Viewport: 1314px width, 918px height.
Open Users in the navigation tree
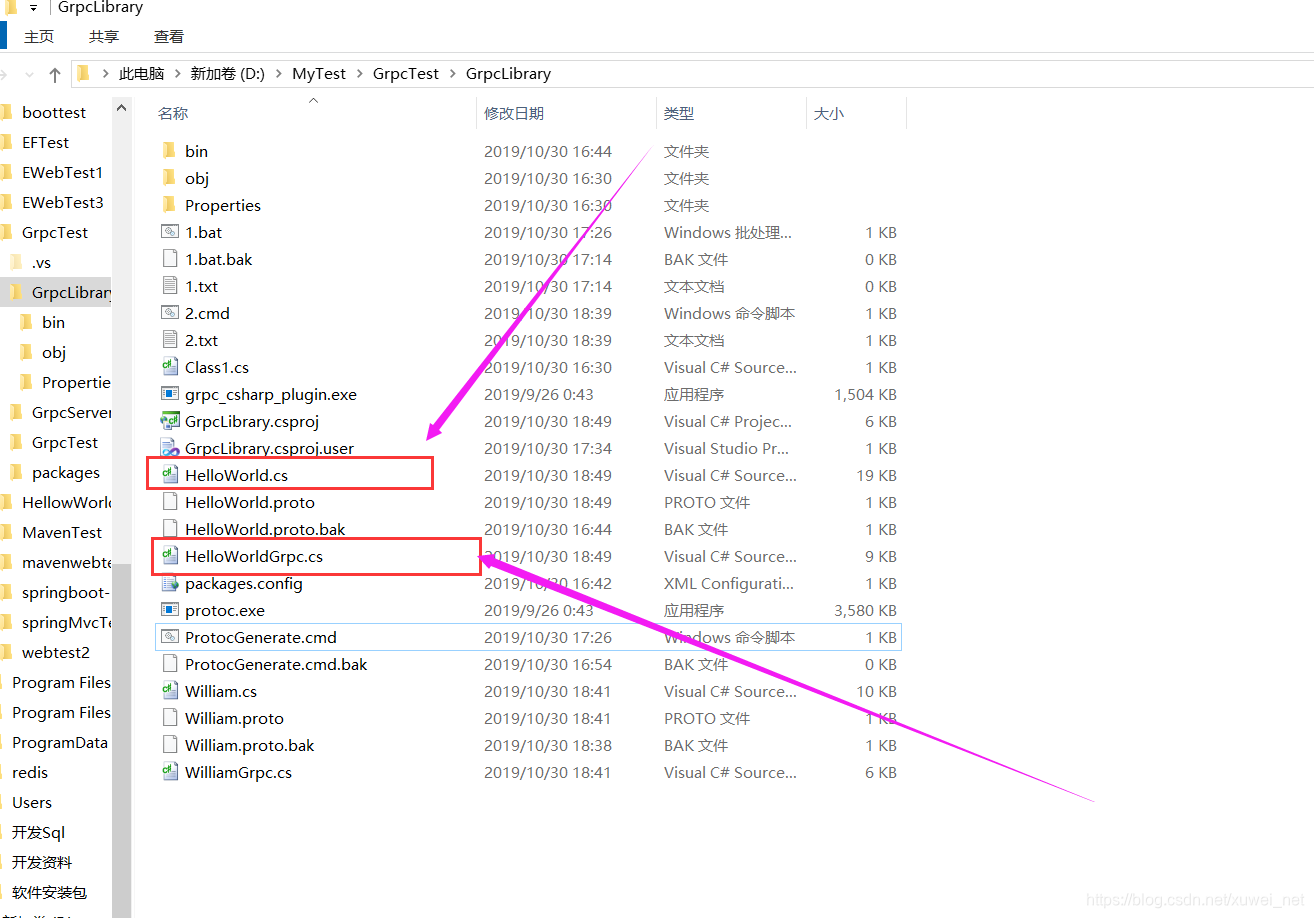tap(32, 802)
